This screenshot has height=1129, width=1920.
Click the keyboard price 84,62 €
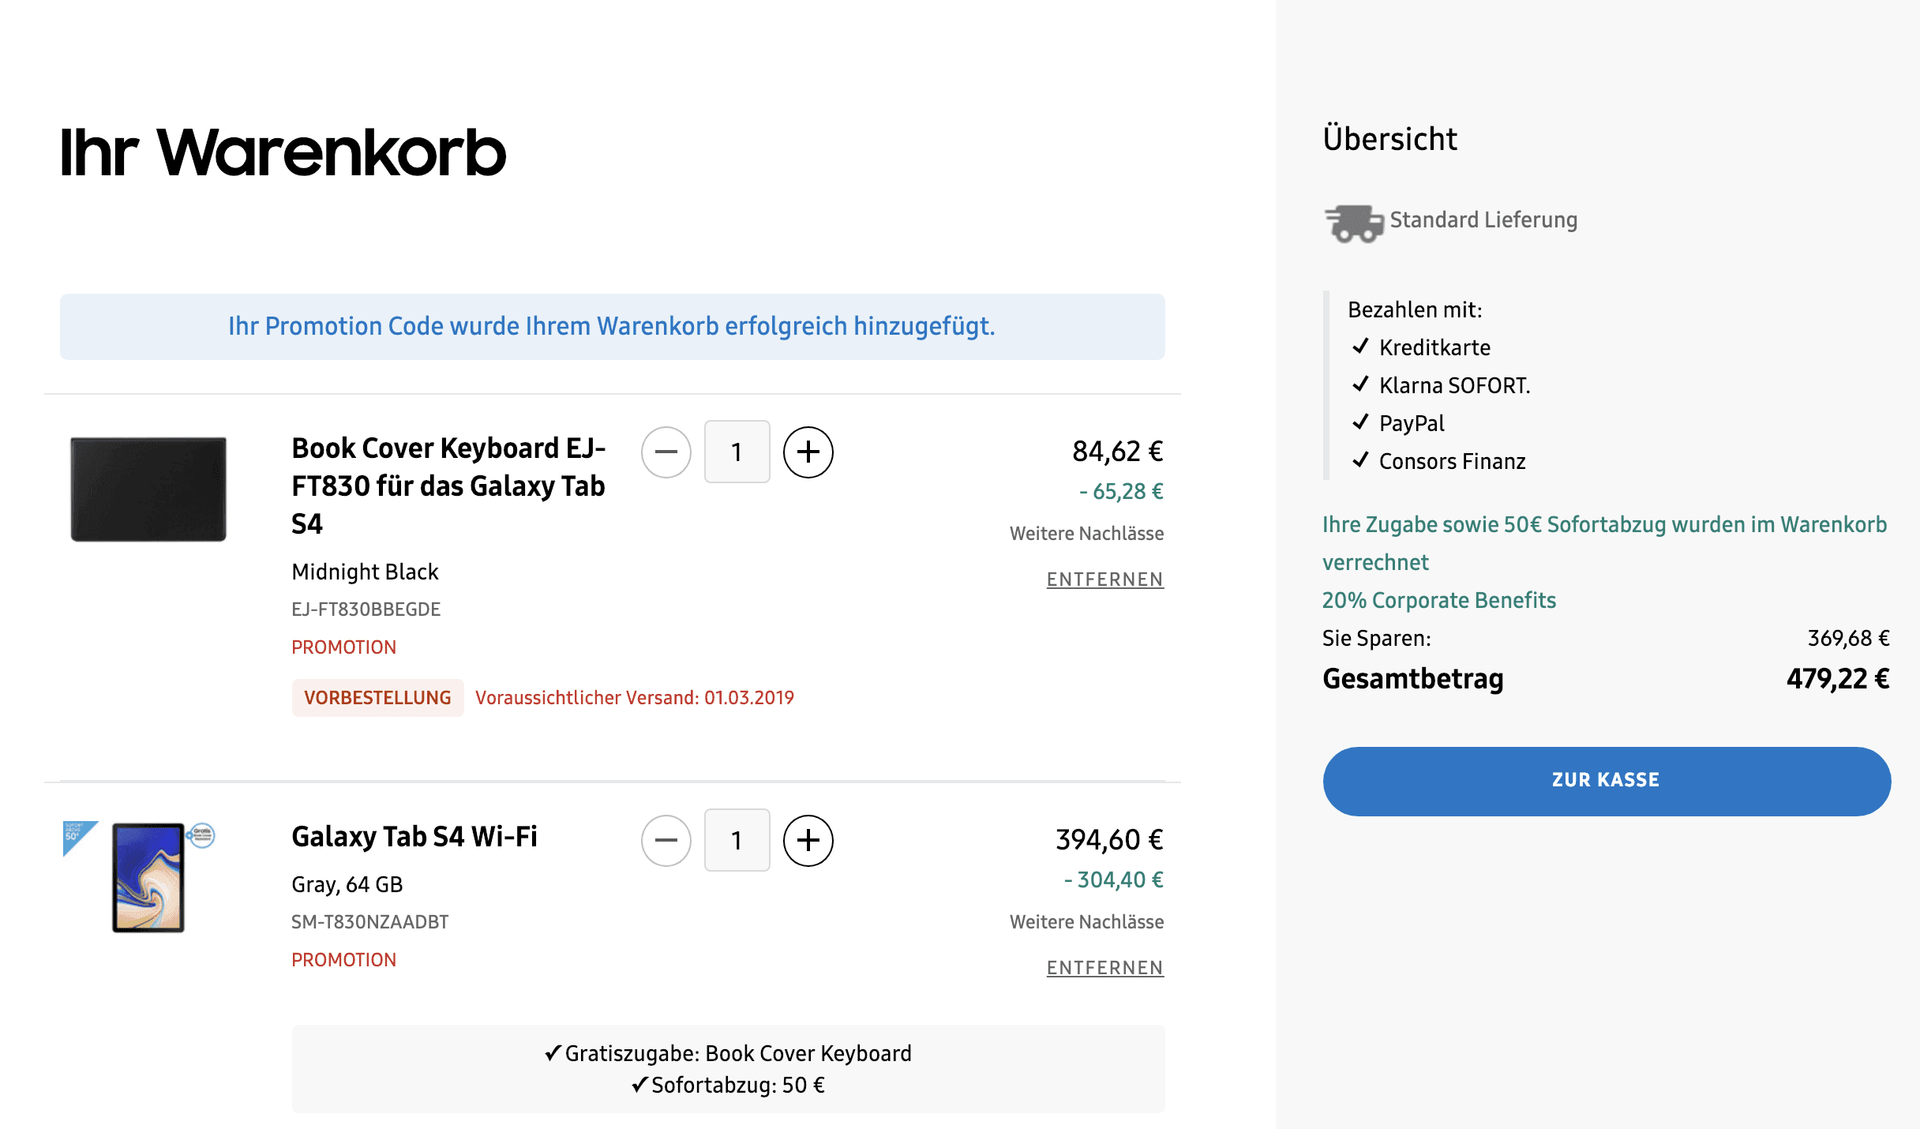[1117, 452]
